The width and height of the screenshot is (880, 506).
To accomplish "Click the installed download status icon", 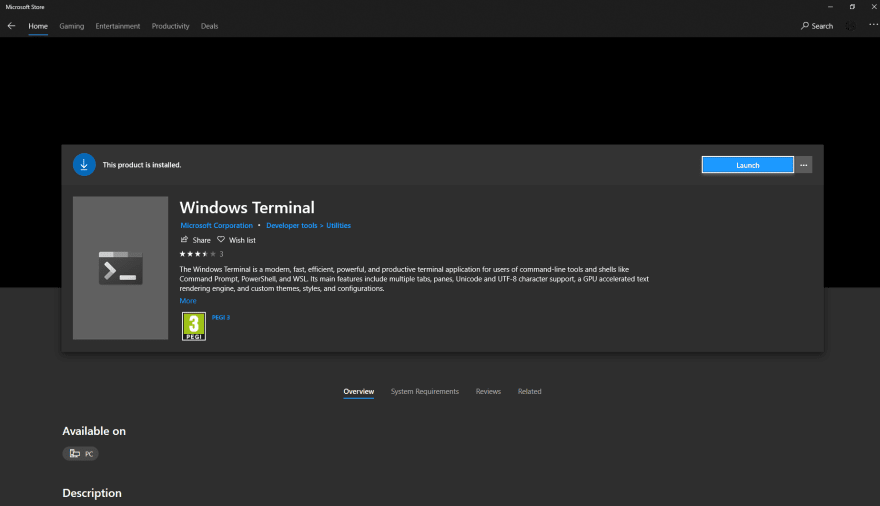I will click(x=84, y=164).
